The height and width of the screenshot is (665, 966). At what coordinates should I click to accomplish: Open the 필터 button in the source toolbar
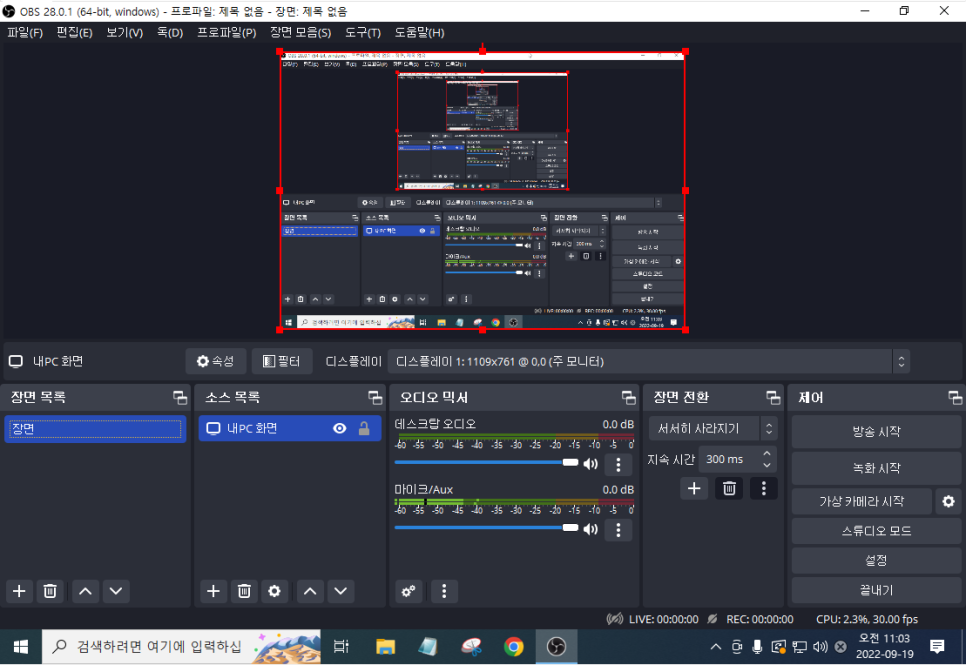point(282,361)
